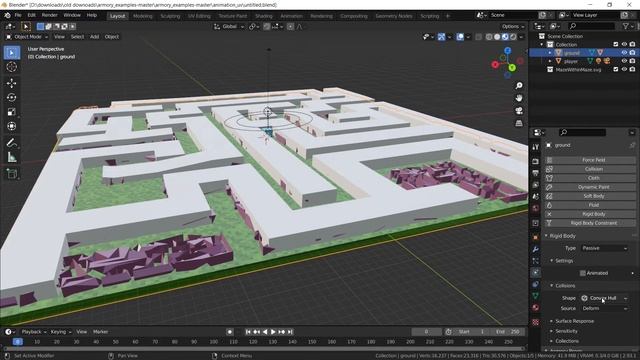The height and width of the screenshot is (360, 640).
Task: Hide the Collection with eye icon
Action: pos(624,44)
